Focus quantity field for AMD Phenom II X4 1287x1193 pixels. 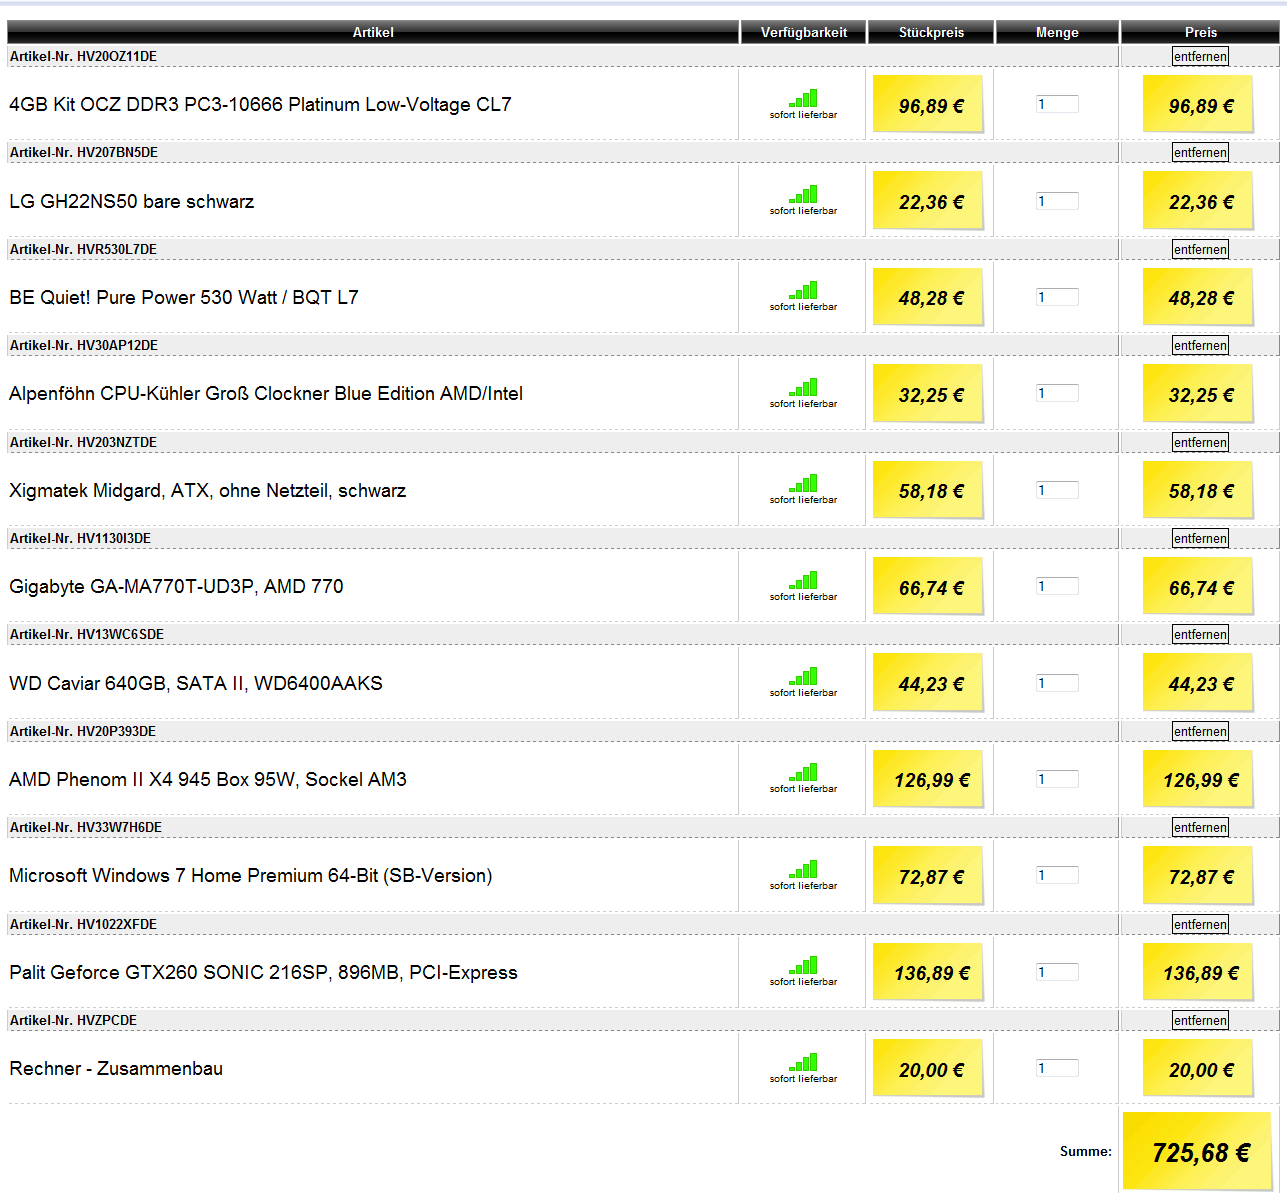coord(1057,779)
